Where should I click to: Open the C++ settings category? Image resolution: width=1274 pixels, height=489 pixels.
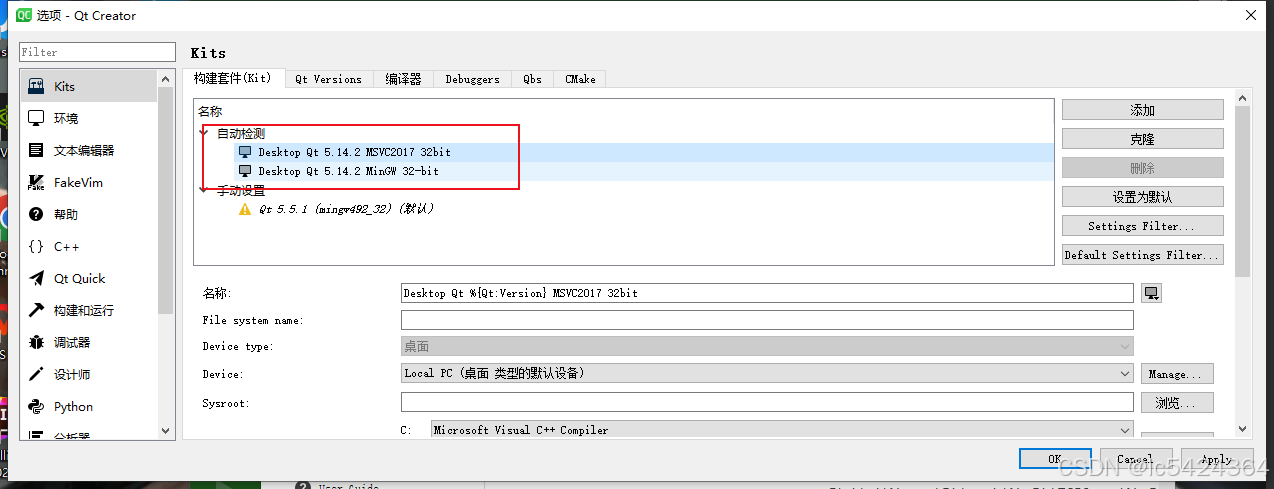pyautogui.click(x=88, y=246)
